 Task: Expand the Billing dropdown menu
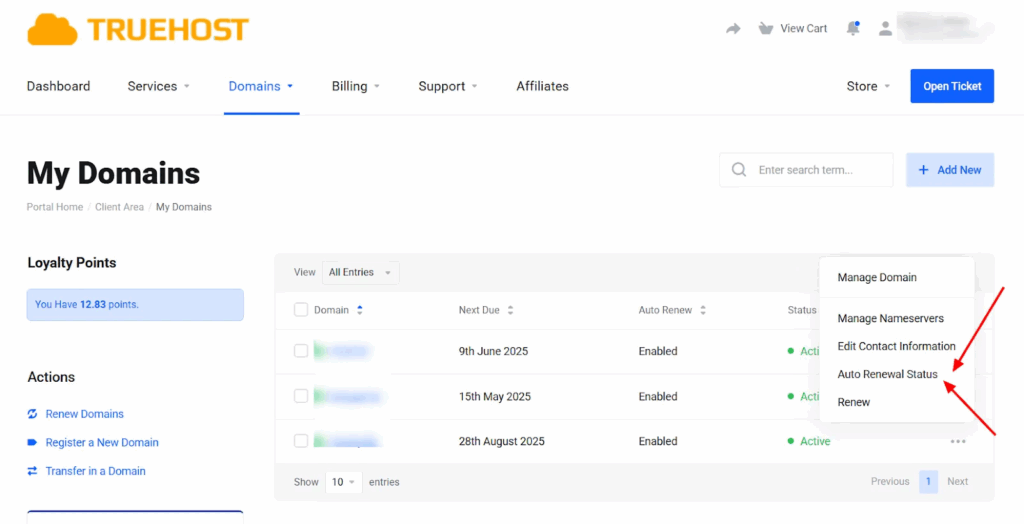[356, 86]
